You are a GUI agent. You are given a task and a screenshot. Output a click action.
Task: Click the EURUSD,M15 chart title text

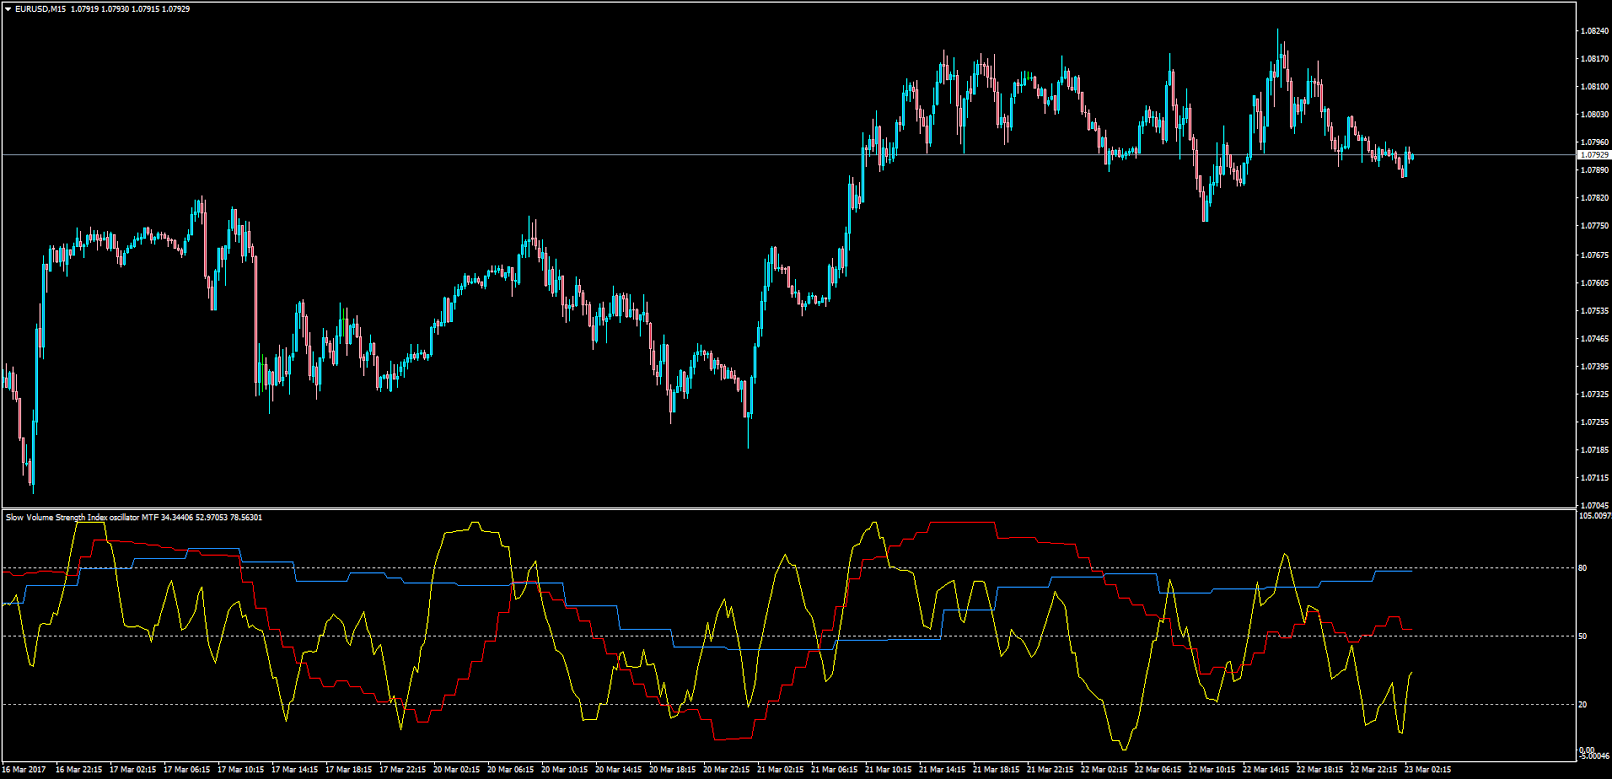[39, 9]
